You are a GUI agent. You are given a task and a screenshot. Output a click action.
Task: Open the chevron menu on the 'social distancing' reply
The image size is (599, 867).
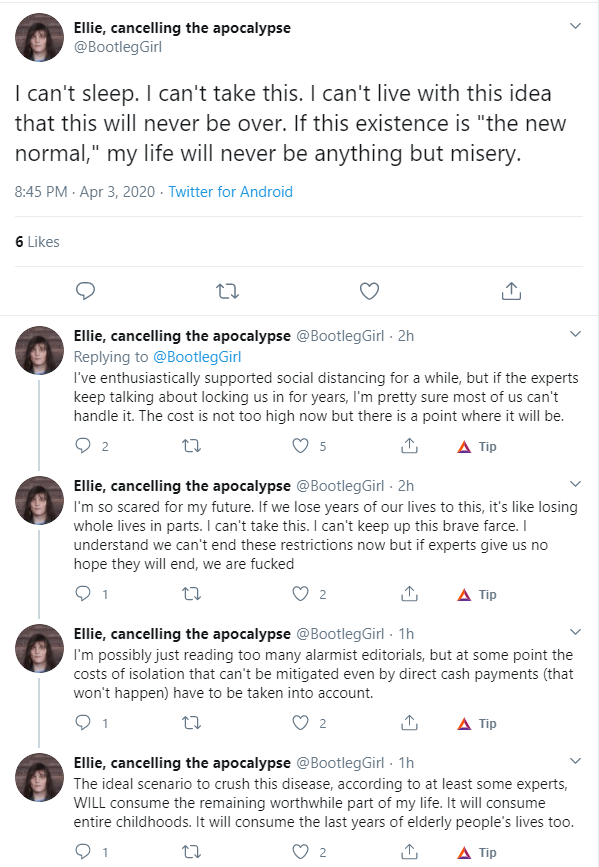(576, 334)
